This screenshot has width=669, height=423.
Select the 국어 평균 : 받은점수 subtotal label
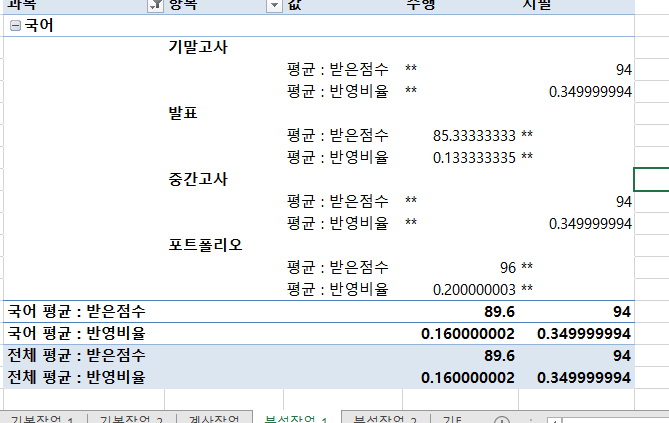coord(76,311)
